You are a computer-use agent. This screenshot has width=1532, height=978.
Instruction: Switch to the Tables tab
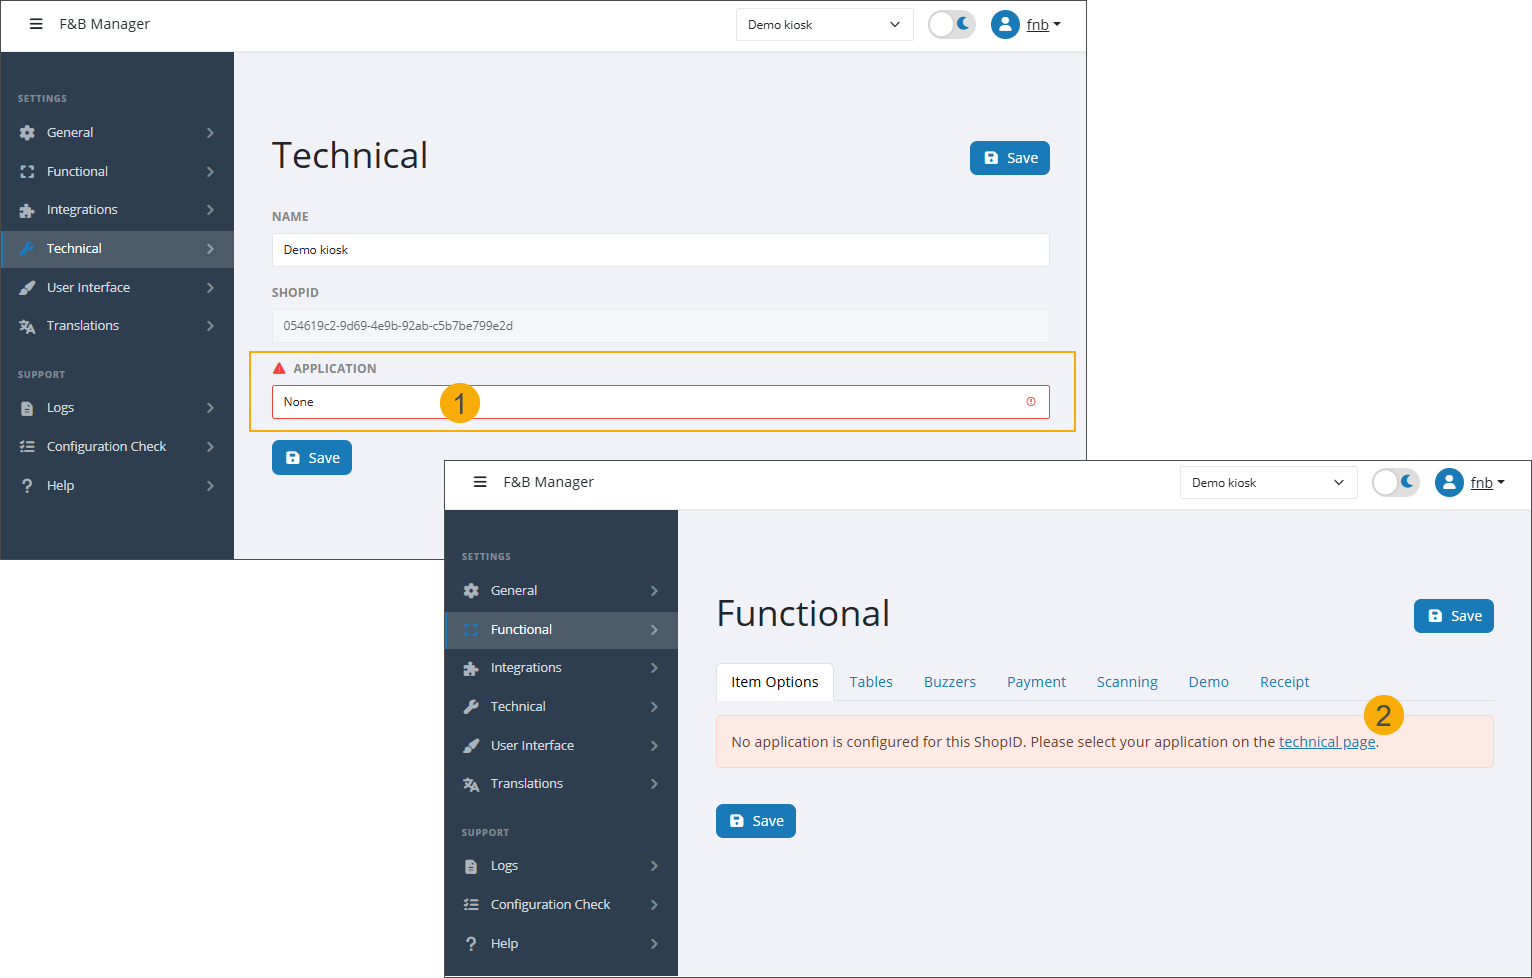870,681
